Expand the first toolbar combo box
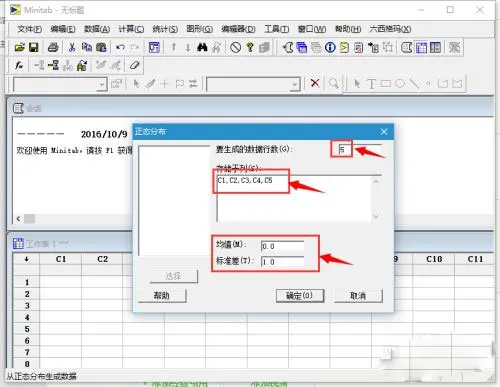Image resolution: width=500 pixels, height=387 pixels. pos(101,84)
